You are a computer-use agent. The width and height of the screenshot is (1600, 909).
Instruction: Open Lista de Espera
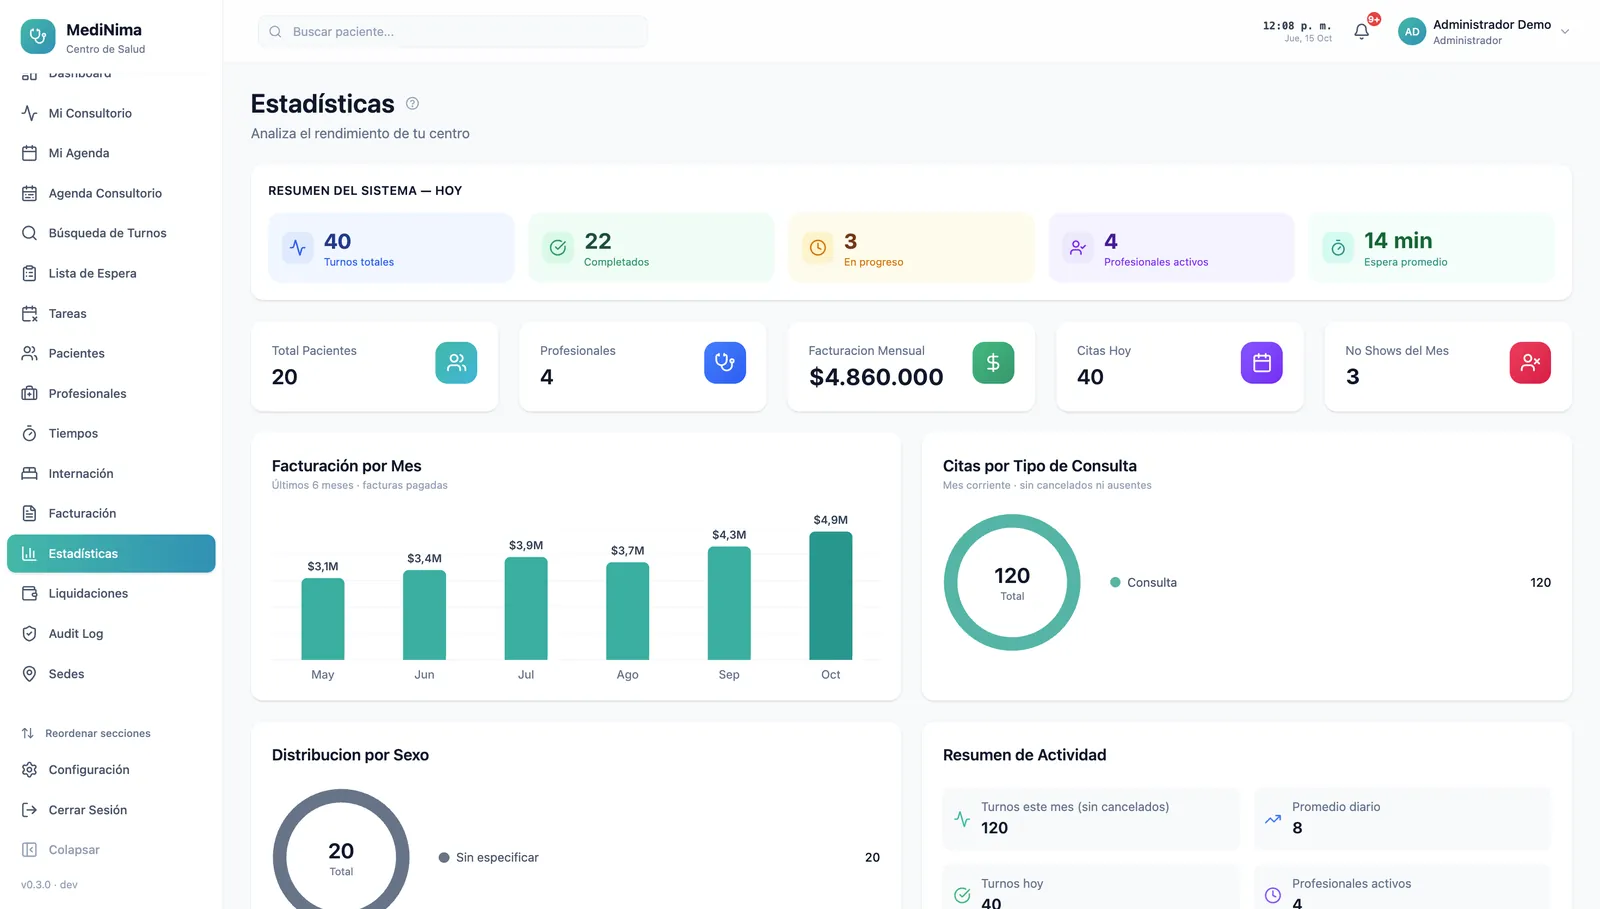pyautogui.click(x=111, y=274)
